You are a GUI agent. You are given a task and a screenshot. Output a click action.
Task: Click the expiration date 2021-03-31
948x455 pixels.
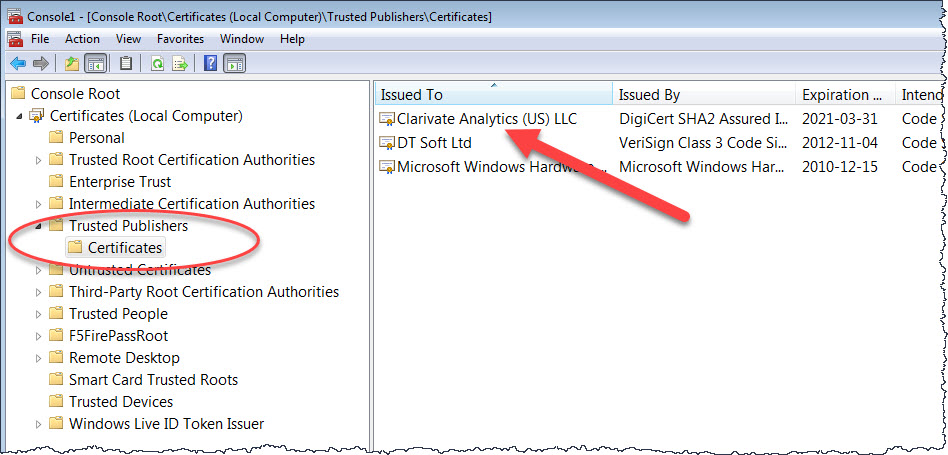pos(840,119)
